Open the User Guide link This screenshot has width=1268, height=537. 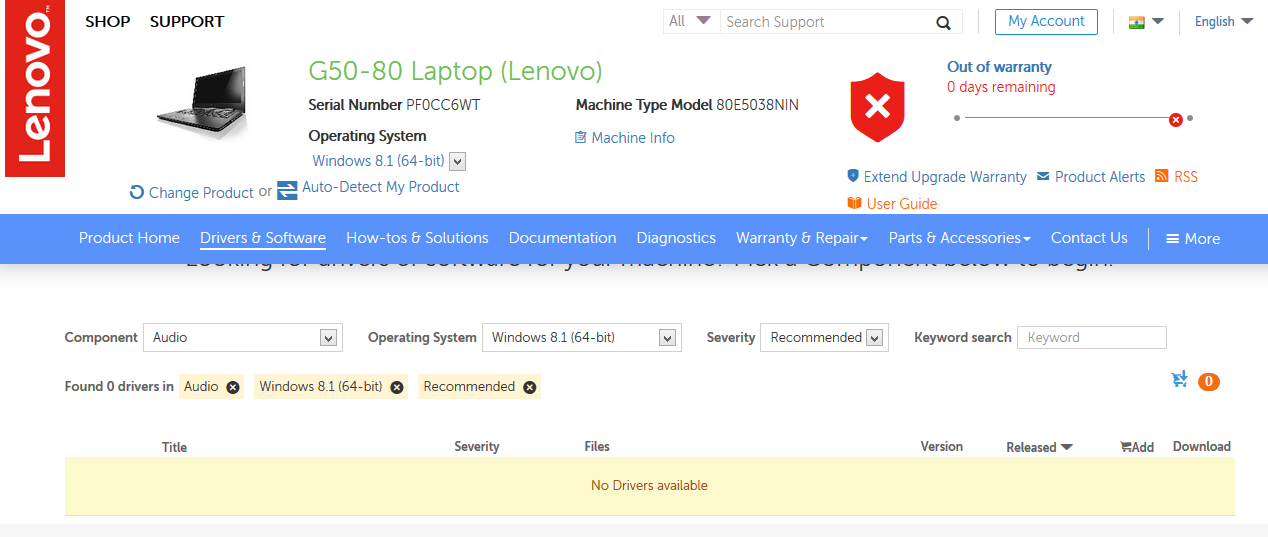click(902, 204)
